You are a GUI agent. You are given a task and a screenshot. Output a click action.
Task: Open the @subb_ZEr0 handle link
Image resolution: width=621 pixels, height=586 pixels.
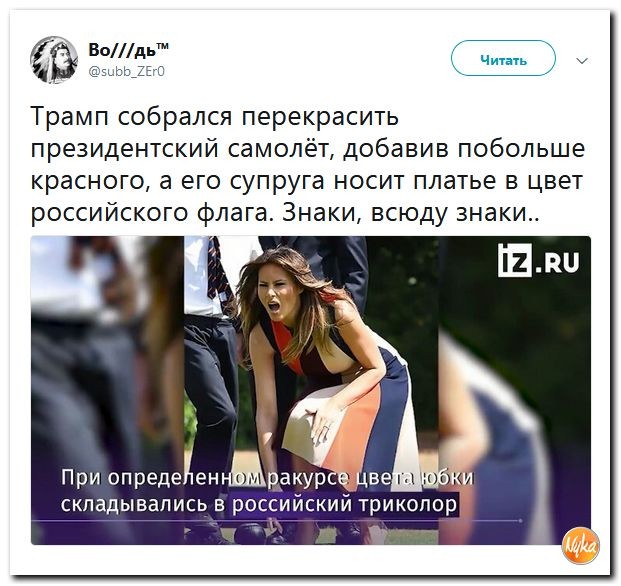click(127, 71)
